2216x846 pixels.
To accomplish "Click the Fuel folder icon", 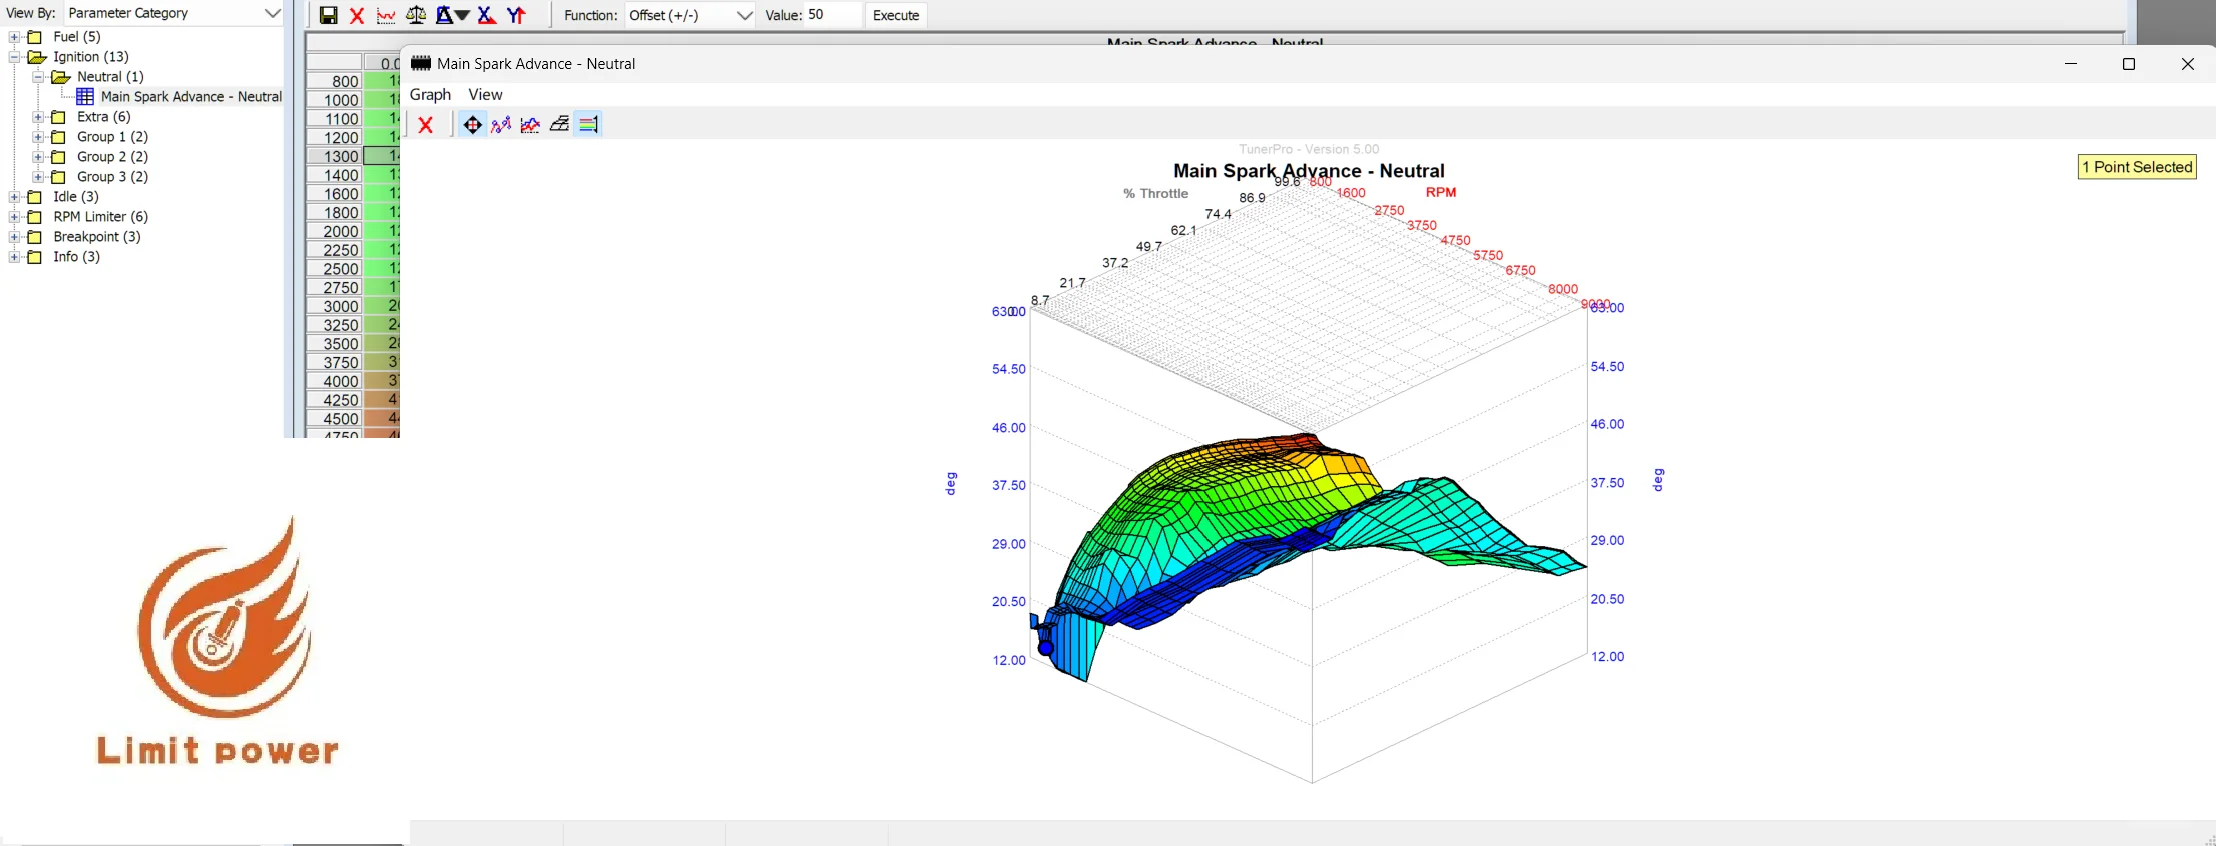I will [x=34, y=37].
